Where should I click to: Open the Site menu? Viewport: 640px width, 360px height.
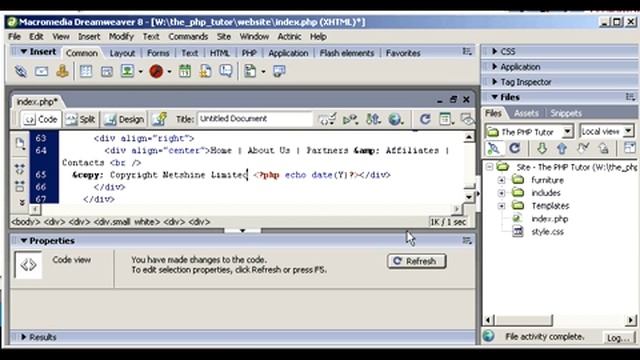[224, 36]
